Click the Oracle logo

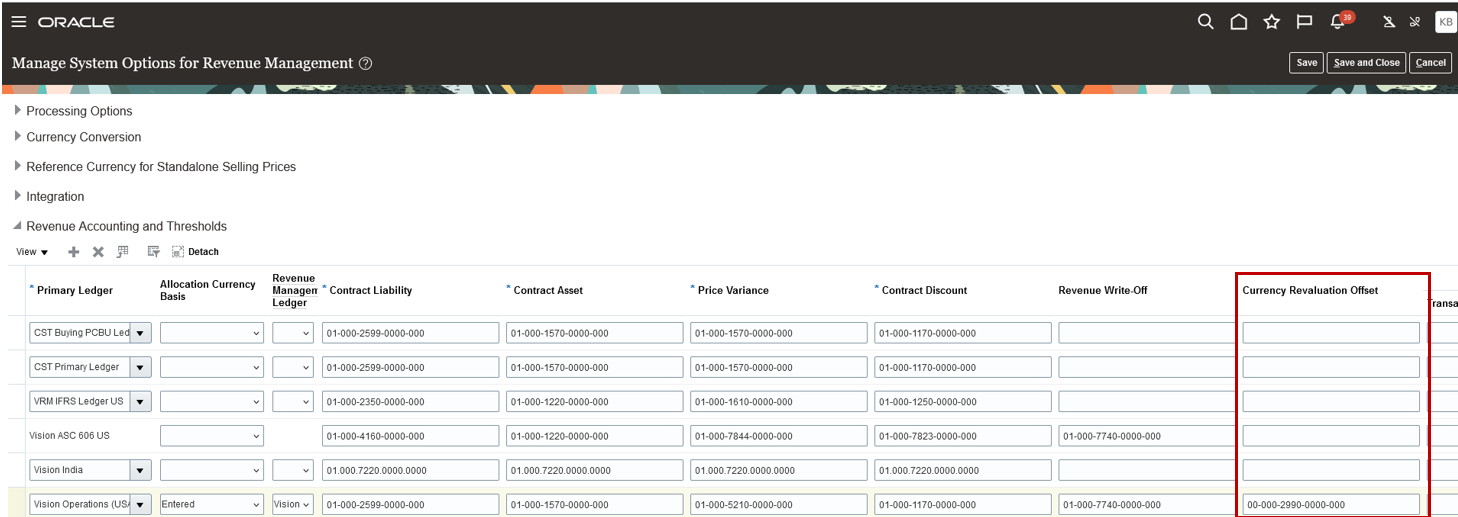pos(76,22)
